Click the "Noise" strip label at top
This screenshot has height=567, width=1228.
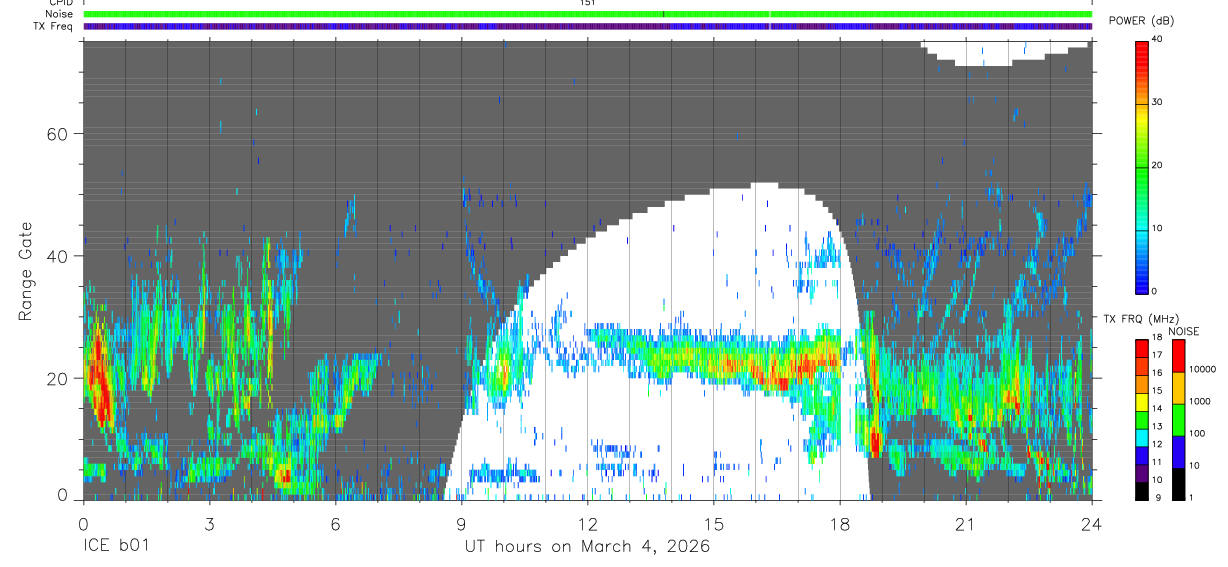pyautogui.click(x=61, y=14)
